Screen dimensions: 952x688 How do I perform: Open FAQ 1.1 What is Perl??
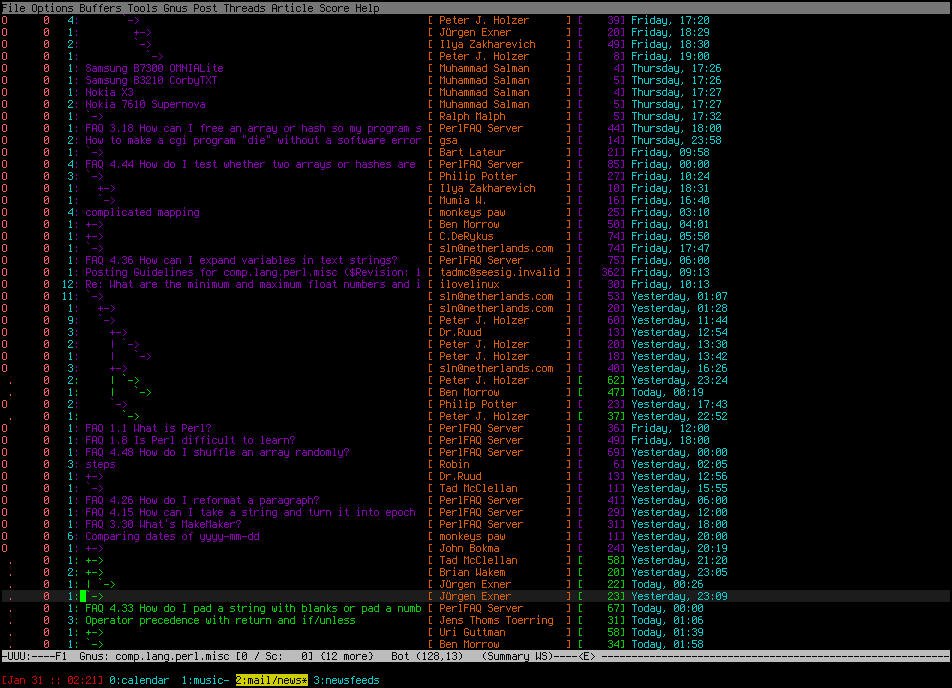148,428
